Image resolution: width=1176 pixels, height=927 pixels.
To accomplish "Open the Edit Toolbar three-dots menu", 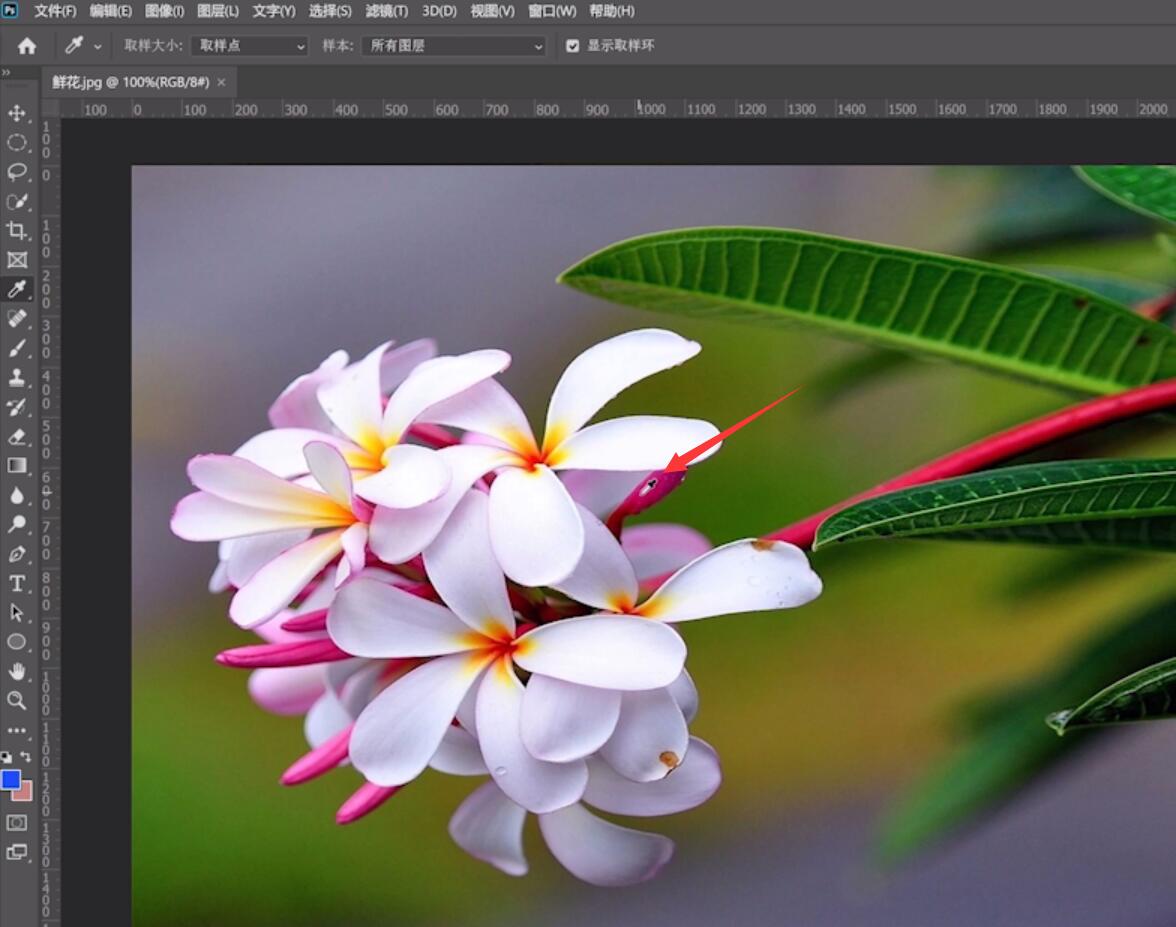I will 16,730.
